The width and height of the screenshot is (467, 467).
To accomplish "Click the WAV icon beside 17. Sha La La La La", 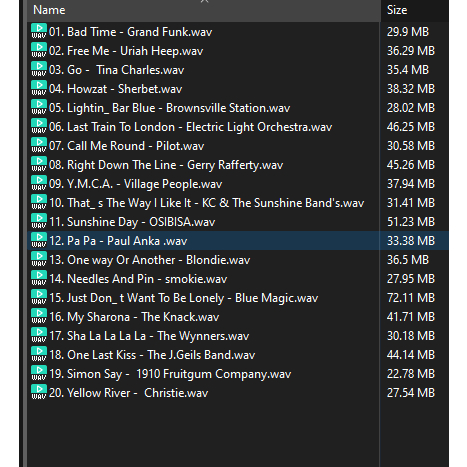I will click(x=39, y=335).
